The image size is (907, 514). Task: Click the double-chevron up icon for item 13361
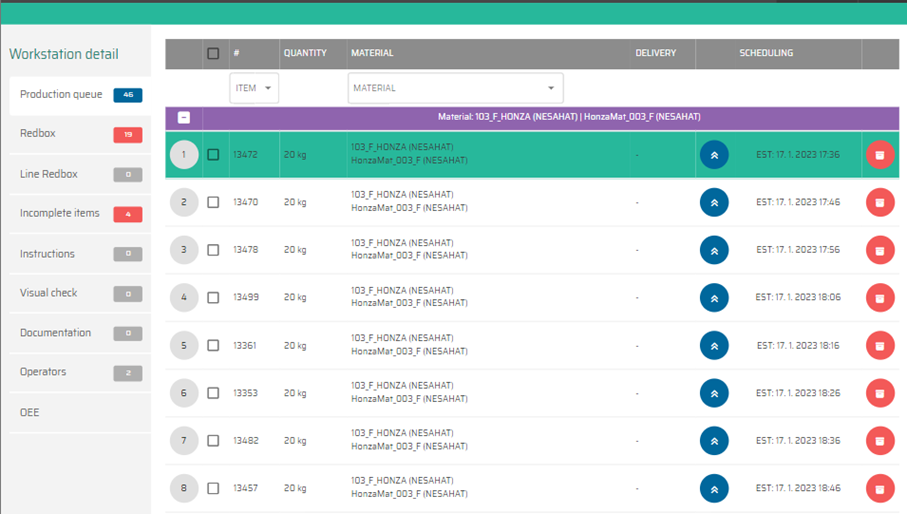(x=714, y=346)
